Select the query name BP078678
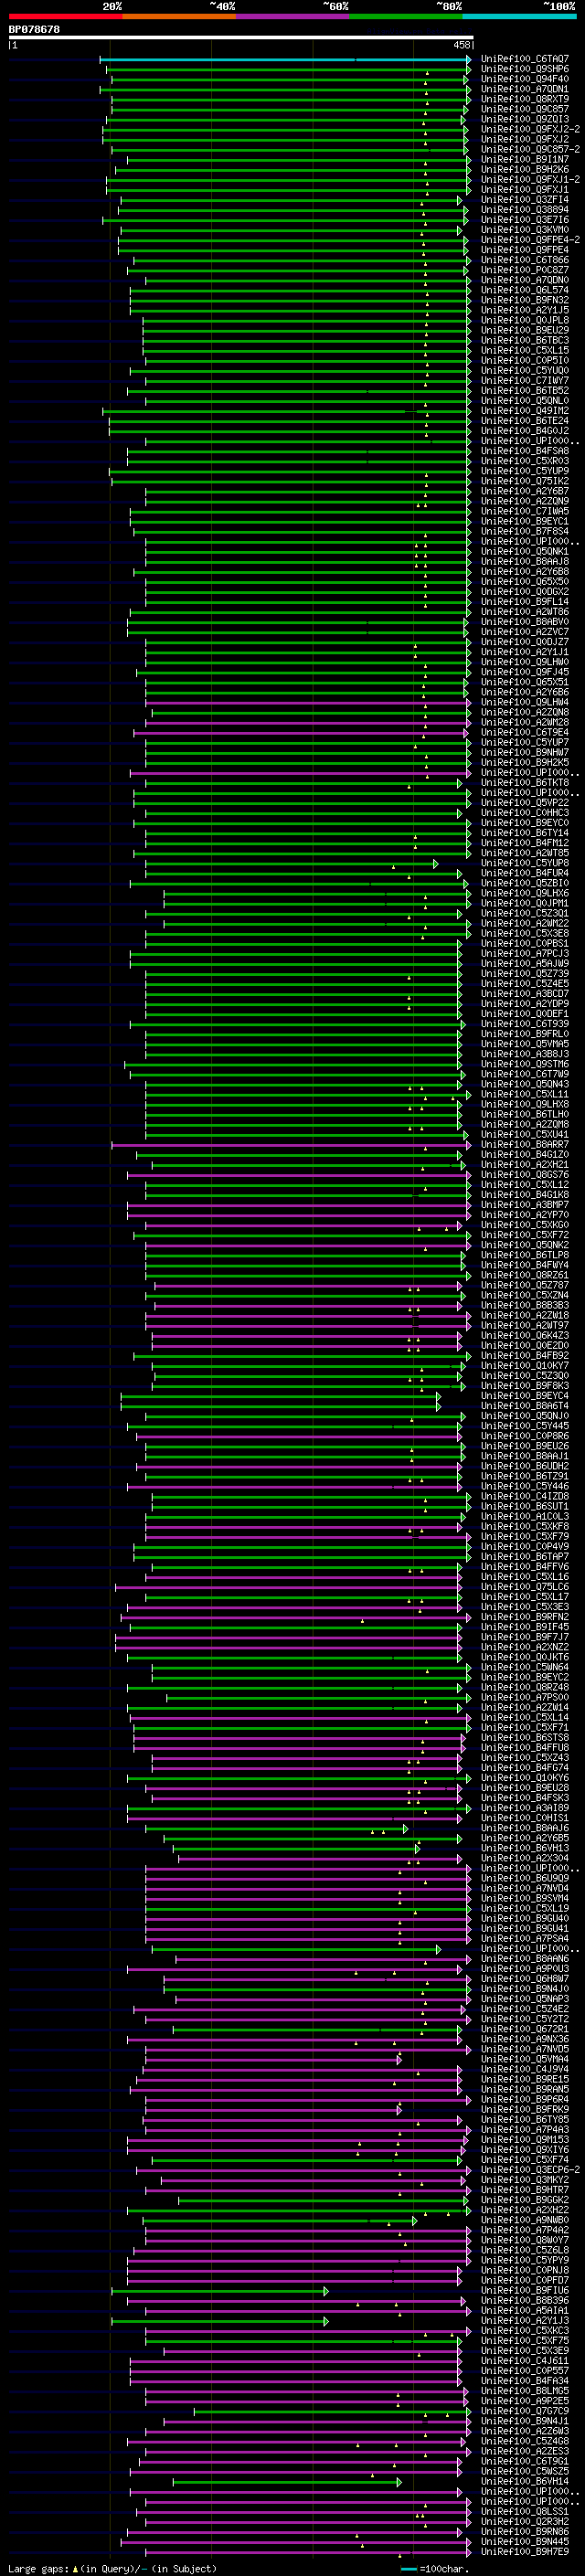This screenshot has height=2576, width=585. click(34, 29)
